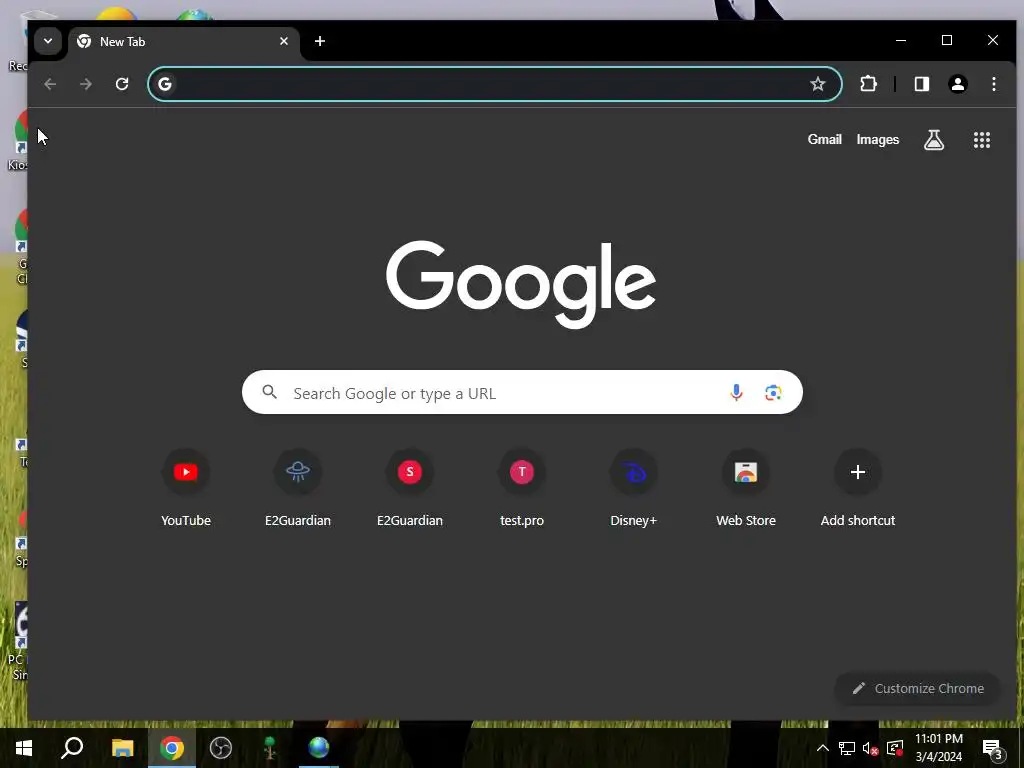Open the Google apps grid
Image resolution: width=1024 pixels, height=768 pixels.
(982, 140)
